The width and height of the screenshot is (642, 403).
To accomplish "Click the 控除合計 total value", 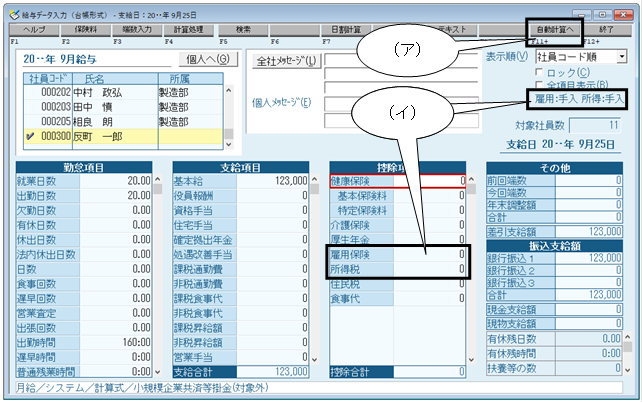I will tap(430, 372).
